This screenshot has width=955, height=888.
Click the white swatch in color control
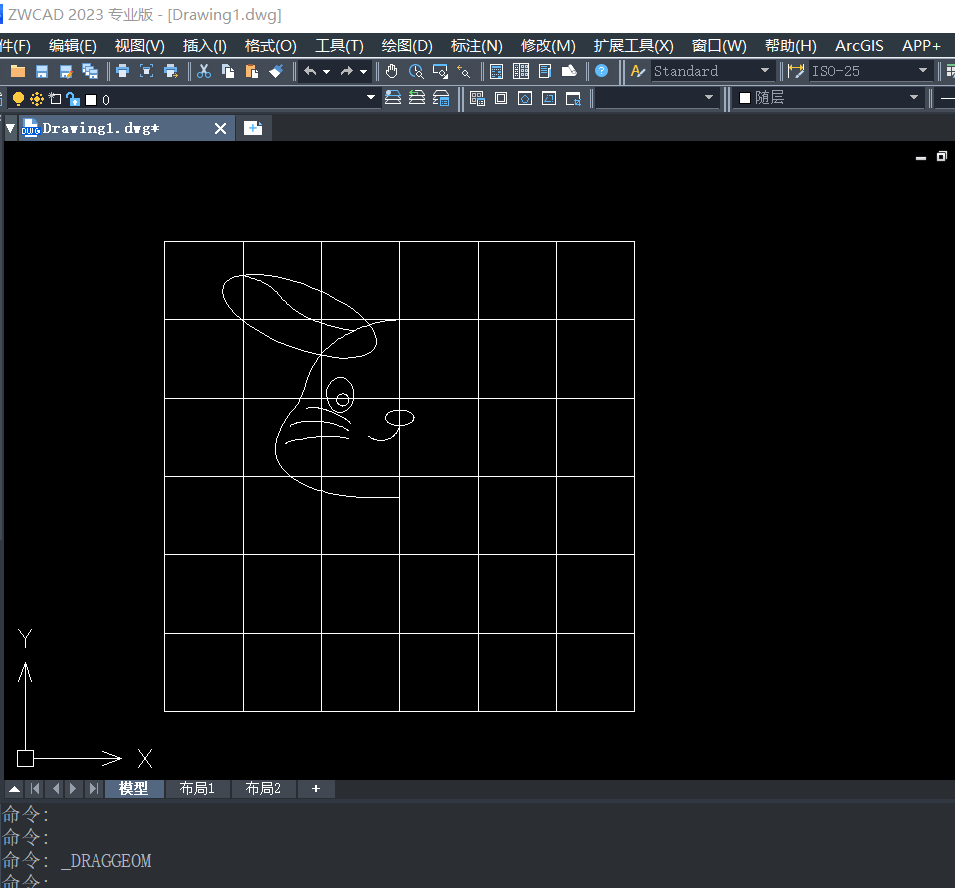pyautogui.click(x=744, y=98)
